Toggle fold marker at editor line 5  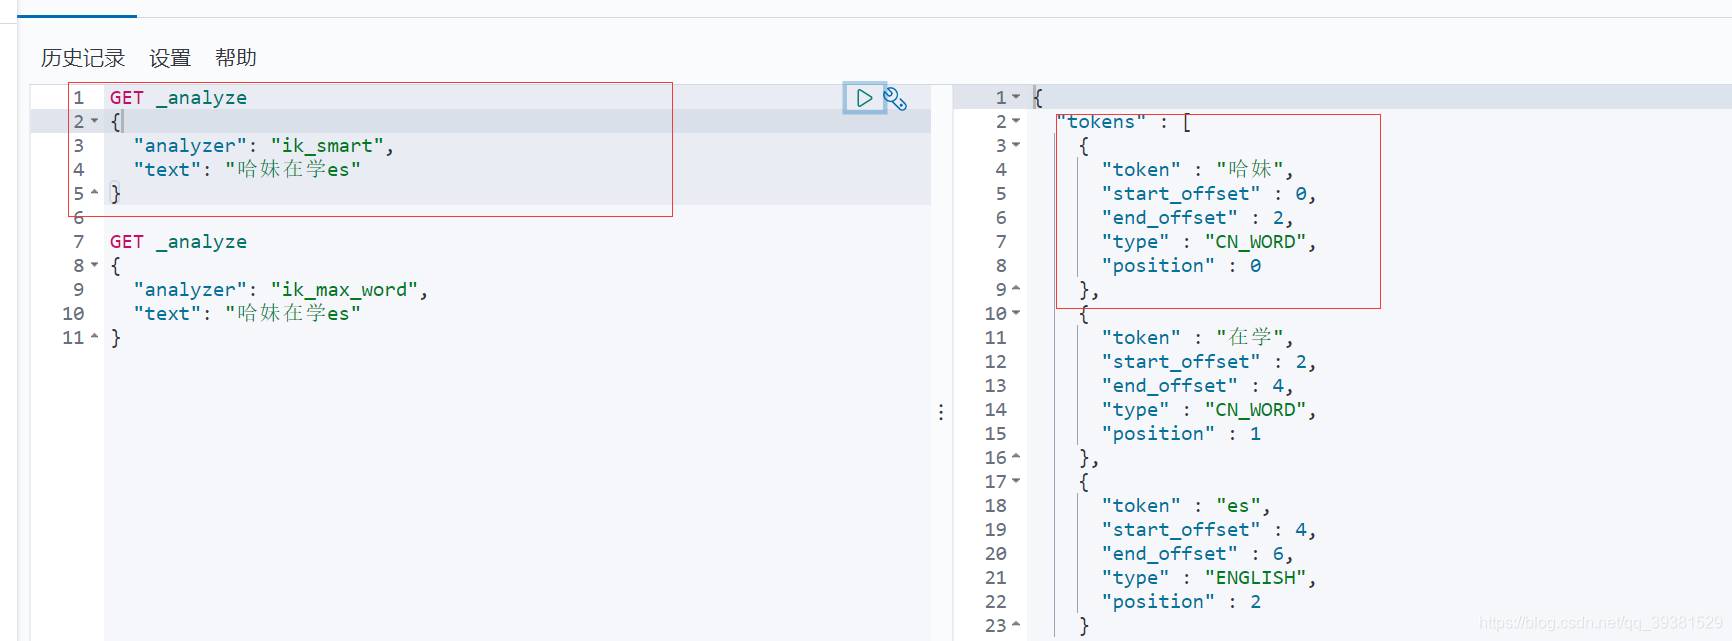[x=95, y=193]
